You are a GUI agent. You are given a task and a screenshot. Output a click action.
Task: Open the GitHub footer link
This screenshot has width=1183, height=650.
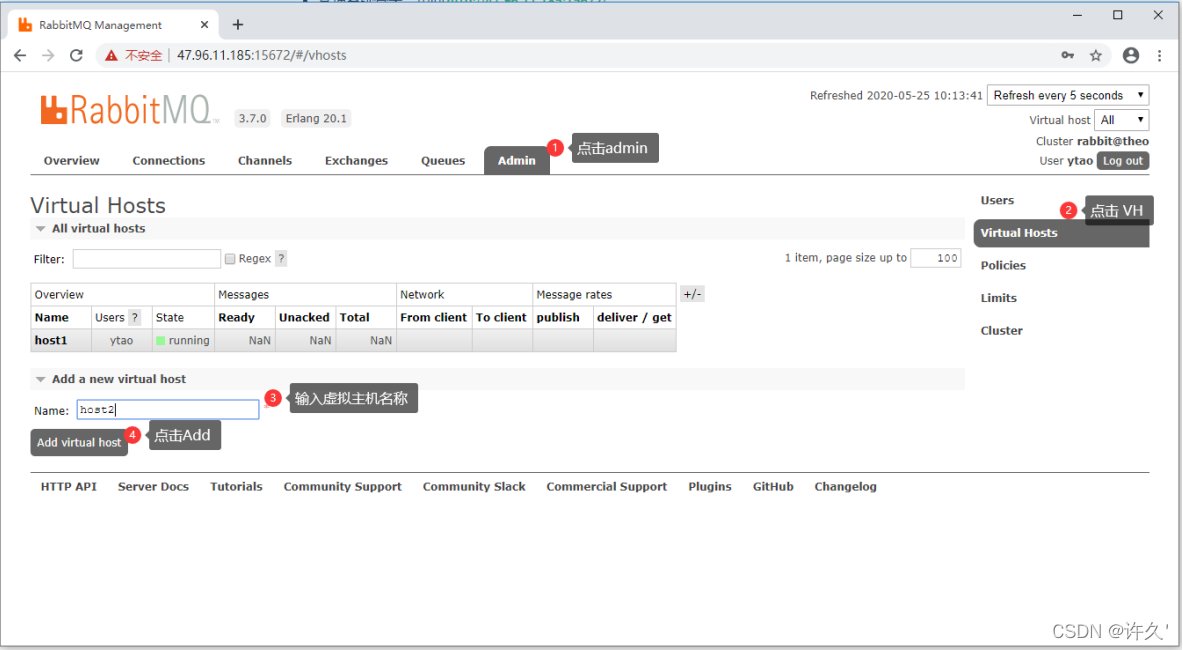tap(773, 487)
